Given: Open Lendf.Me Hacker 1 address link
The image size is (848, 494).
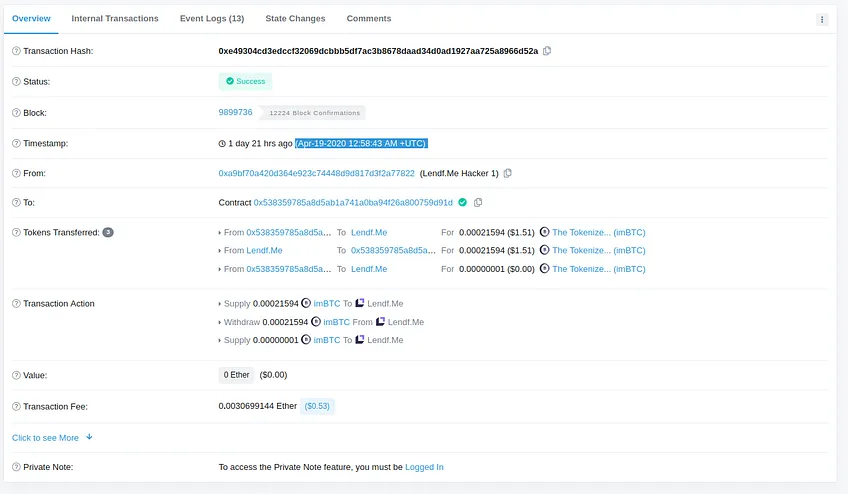Looking at the screenshot, I should point(316,173).
